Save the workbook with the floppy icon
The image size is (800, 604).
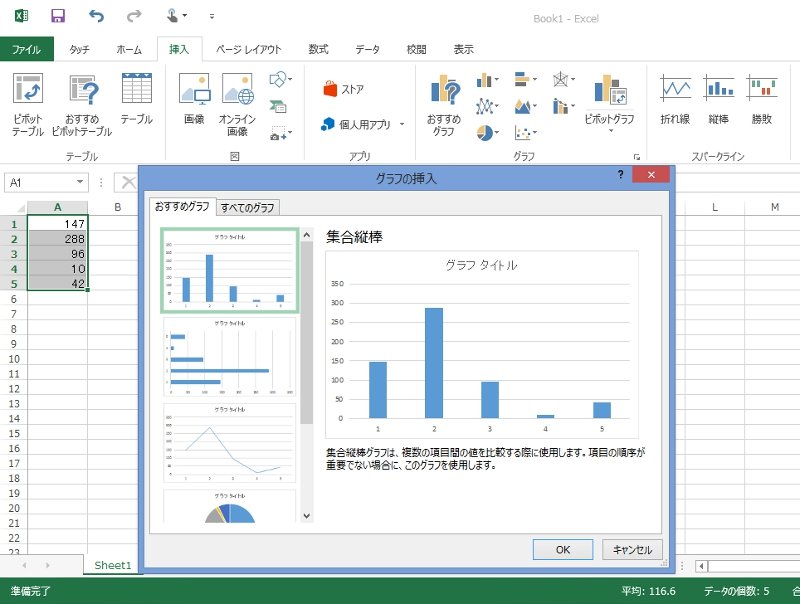coord(58,16)
